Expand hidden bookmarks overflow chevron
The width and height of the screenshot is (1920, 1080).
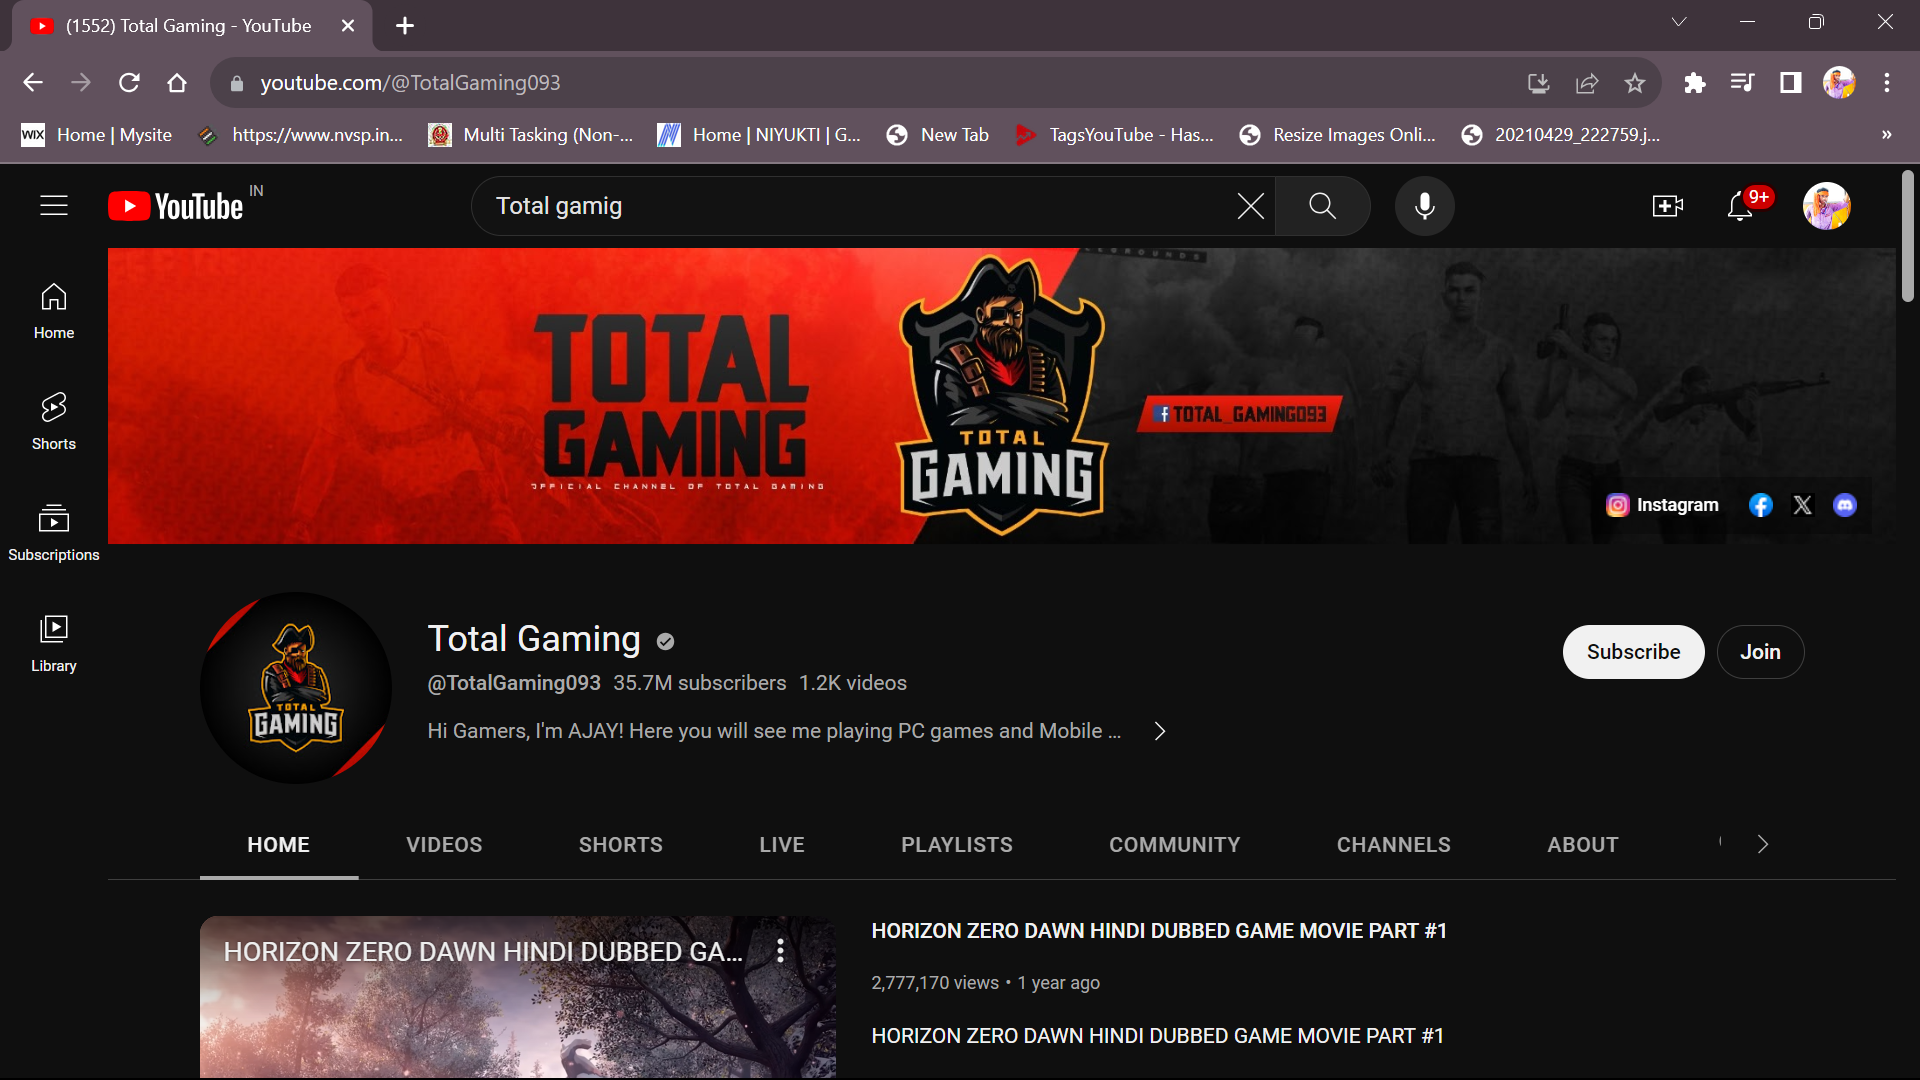[x=1886, y=135]
